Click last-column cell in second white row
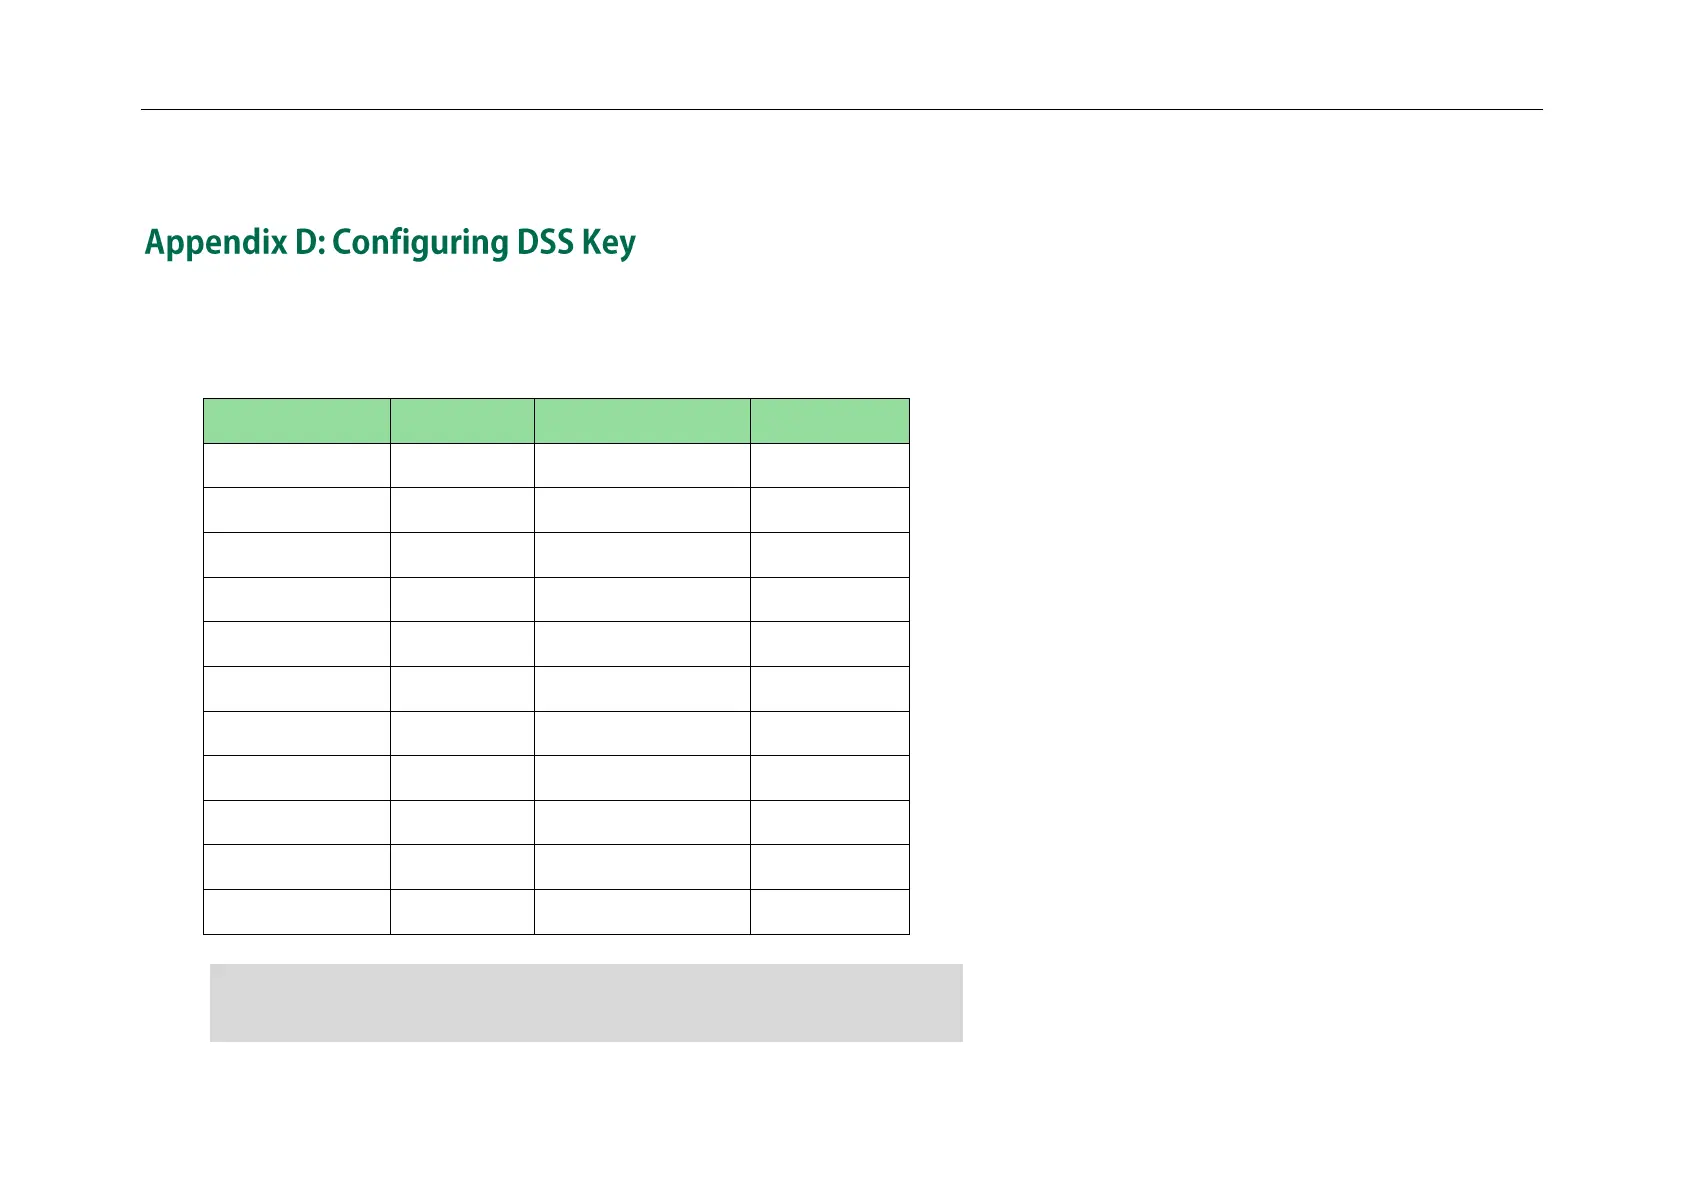Viewport: 1684px width, 1191px height. (x=830, y=510)
